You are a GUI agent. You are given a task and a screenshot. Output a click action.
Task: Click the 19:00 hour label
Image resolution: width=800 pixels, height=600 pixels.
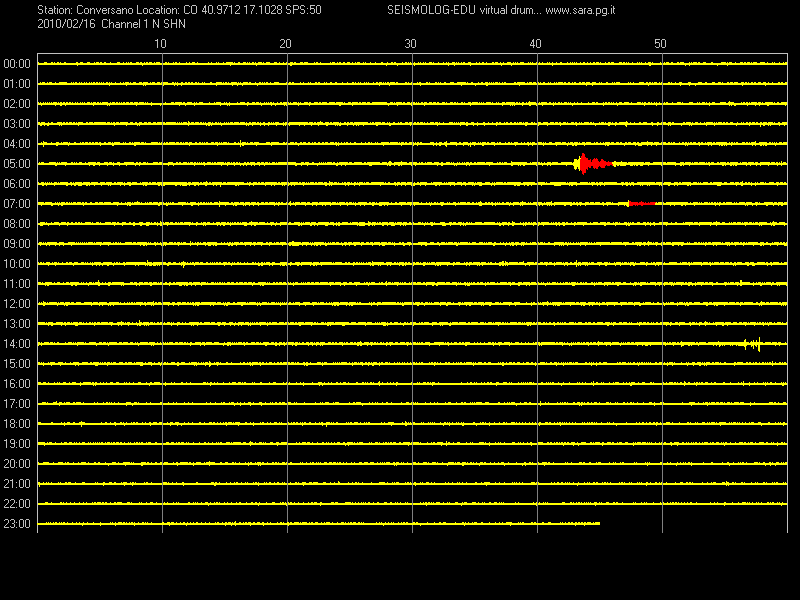tap(17, 444)
